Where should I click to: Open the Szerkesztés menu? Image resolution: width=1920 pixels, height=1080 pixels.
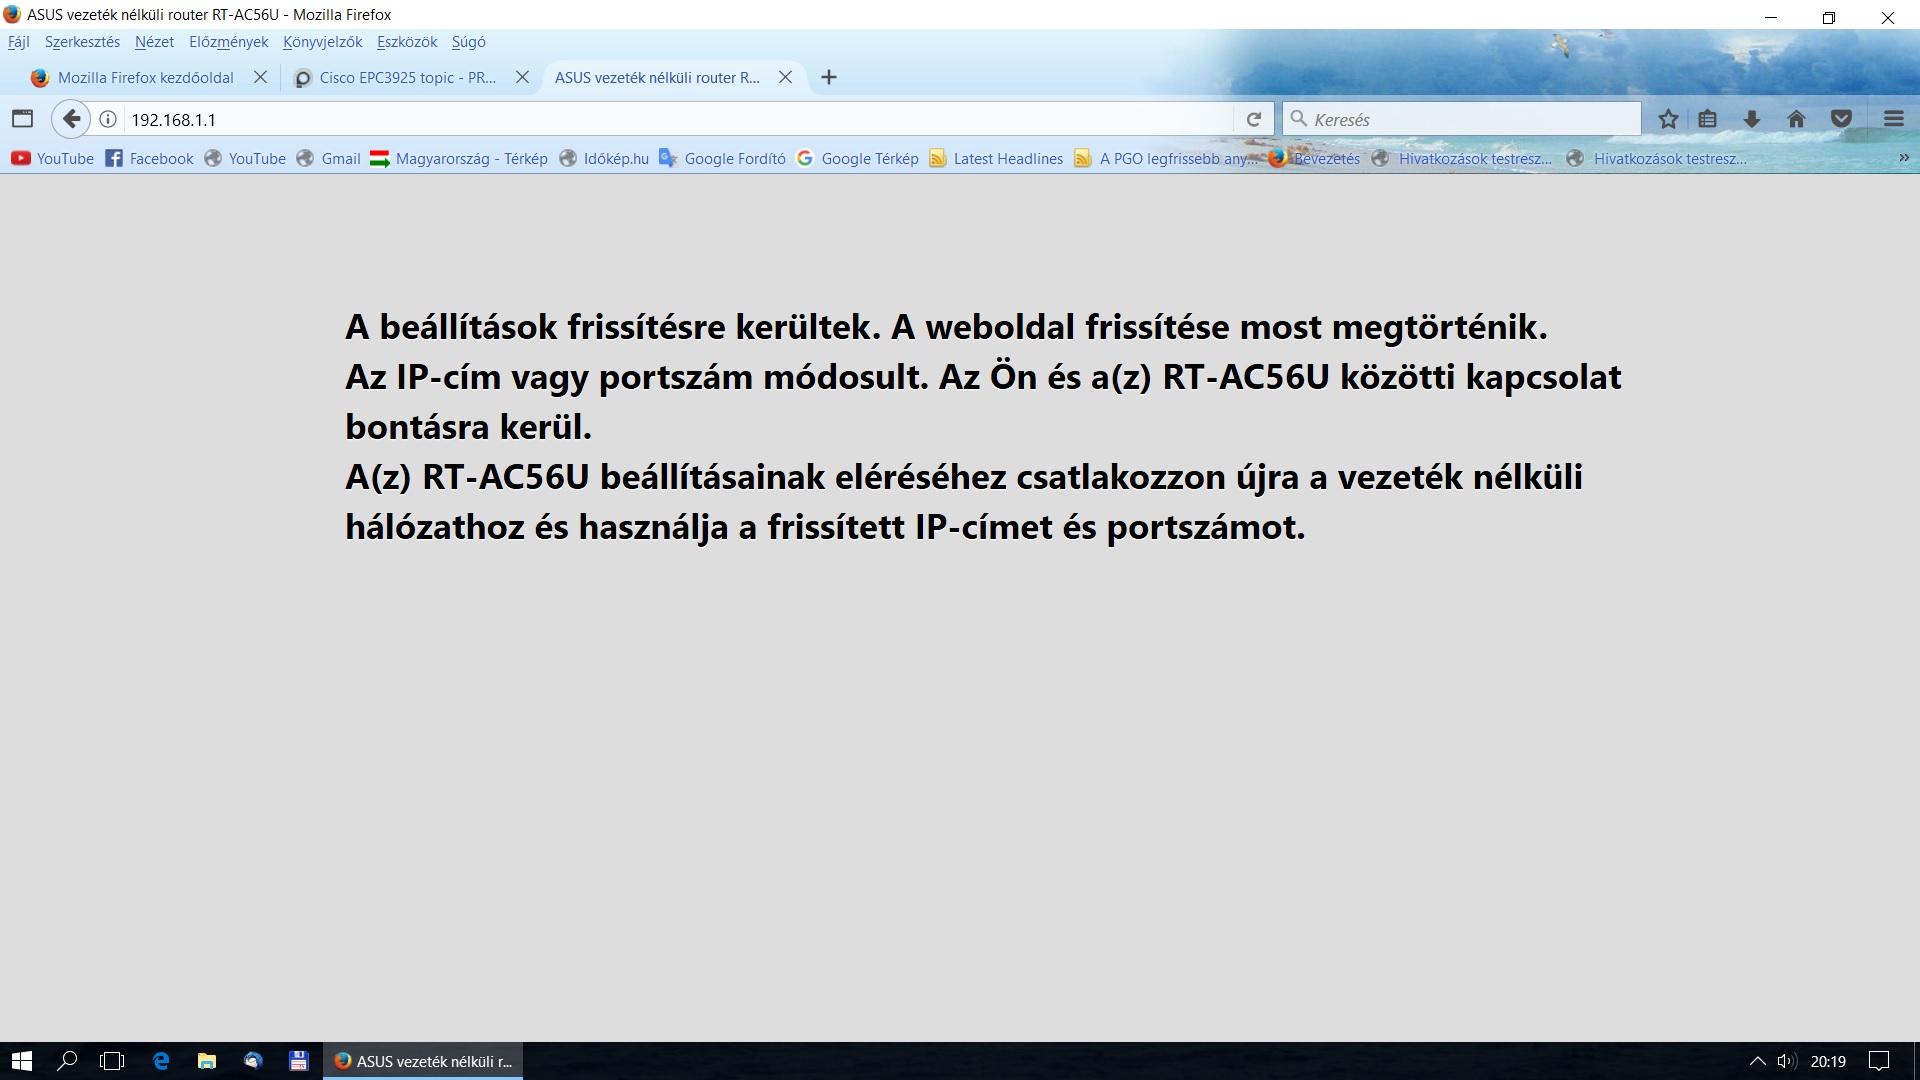[x=82, y=42]
